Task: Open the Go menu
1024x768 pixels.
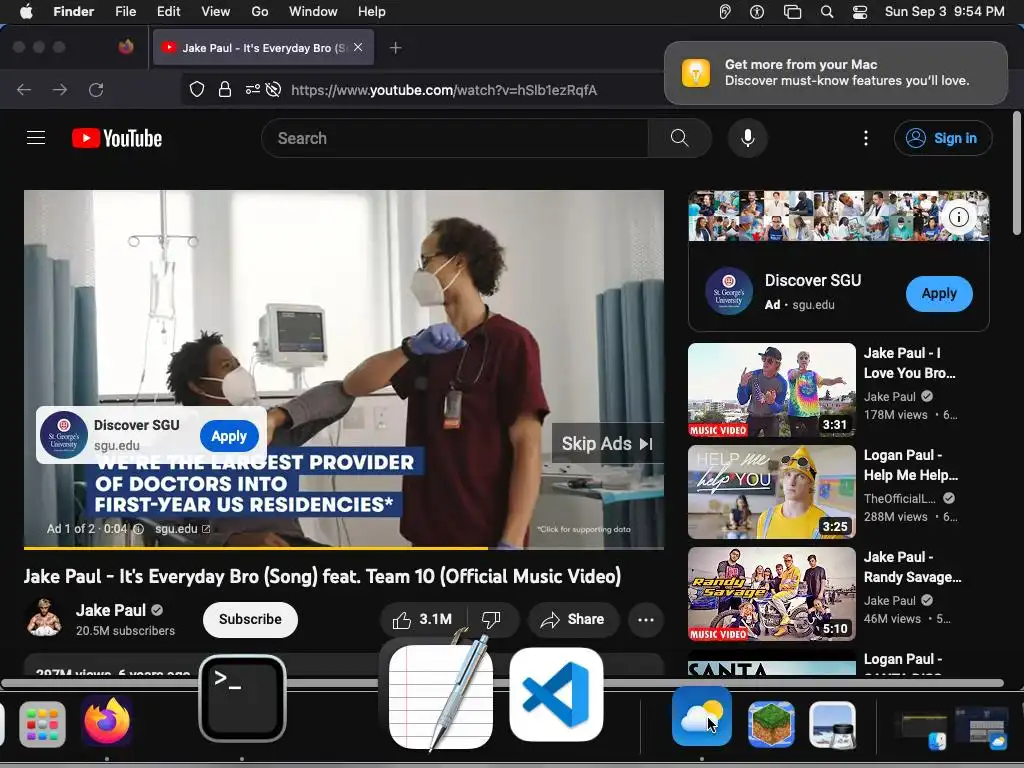Action: coord(260,12)
